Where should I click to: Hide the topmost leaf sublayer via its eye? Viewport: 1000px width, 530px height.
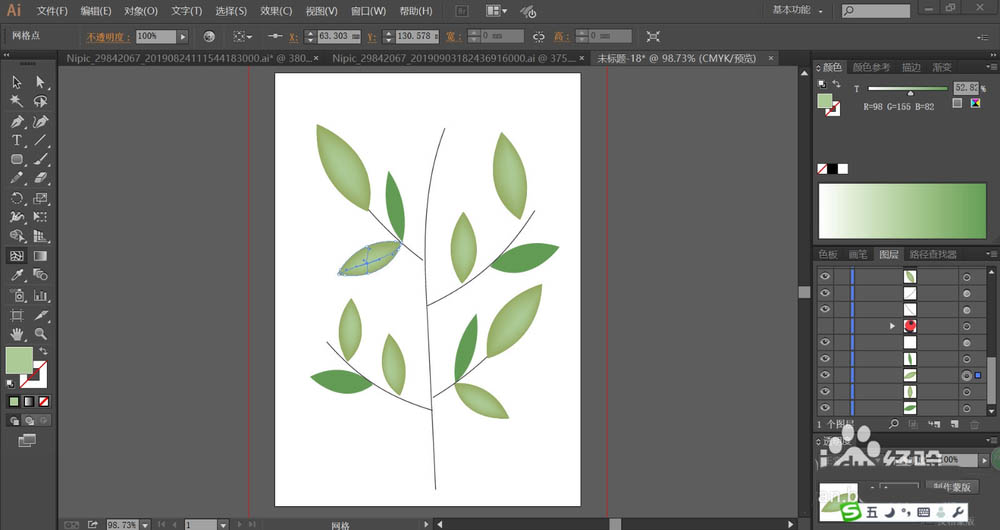825,276
